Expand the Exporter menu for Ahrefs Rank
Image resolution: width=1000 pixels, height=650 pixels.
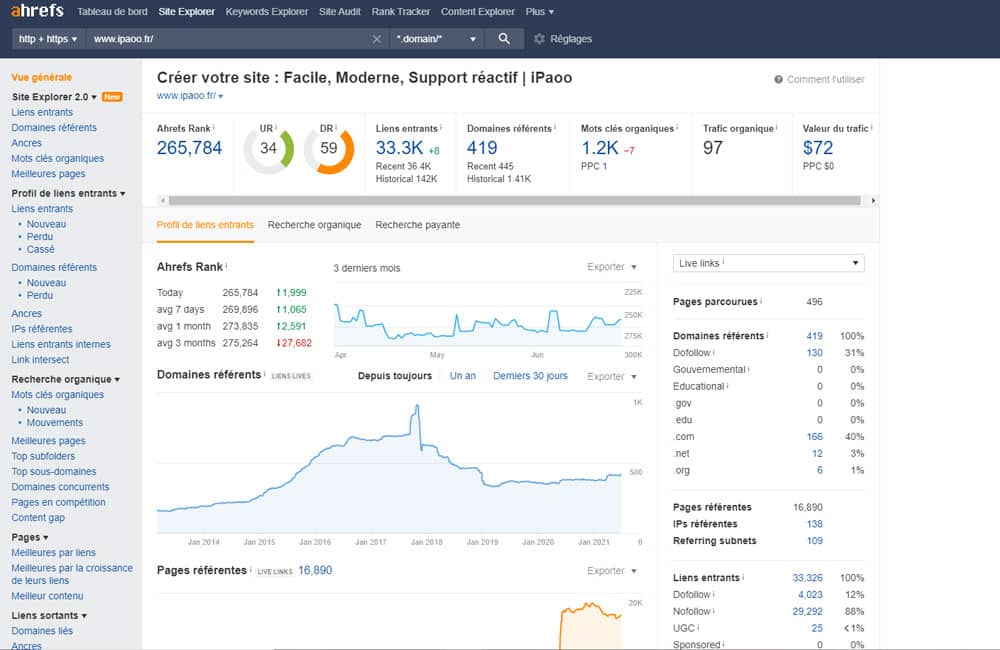point(608,267)
